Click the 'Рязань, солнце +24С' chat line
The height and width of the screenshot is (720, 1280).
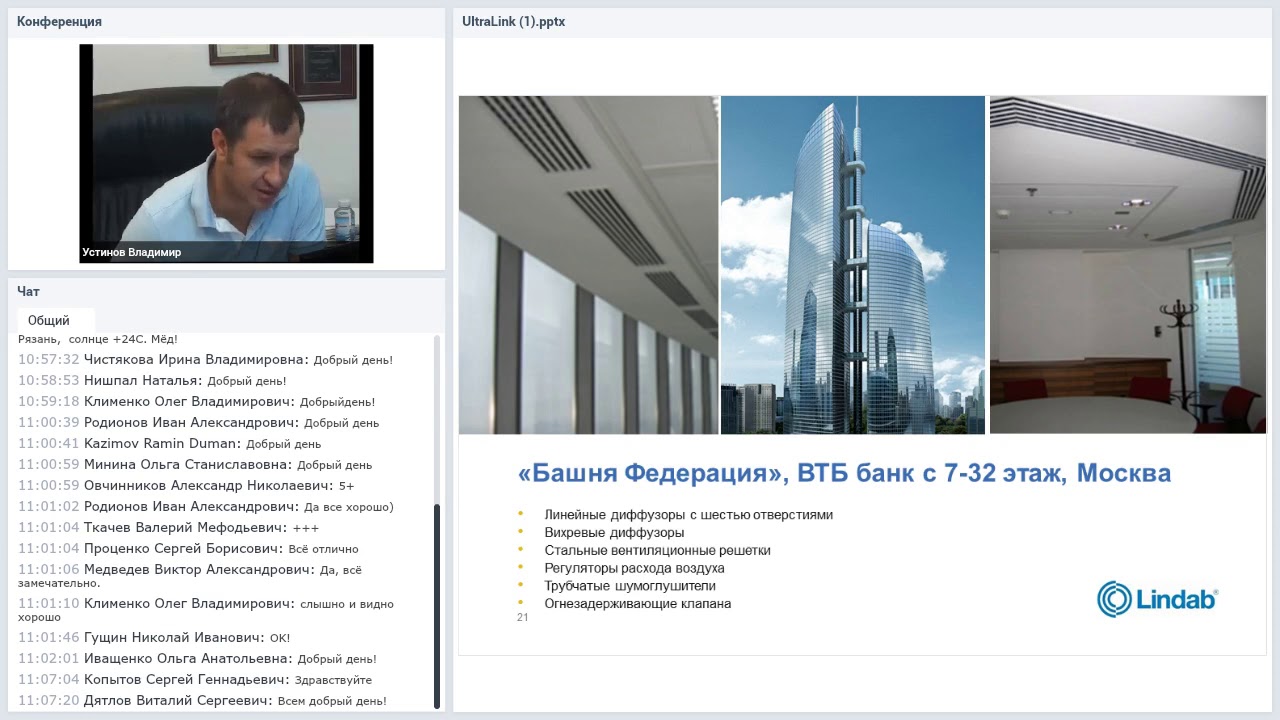[98, 340]
